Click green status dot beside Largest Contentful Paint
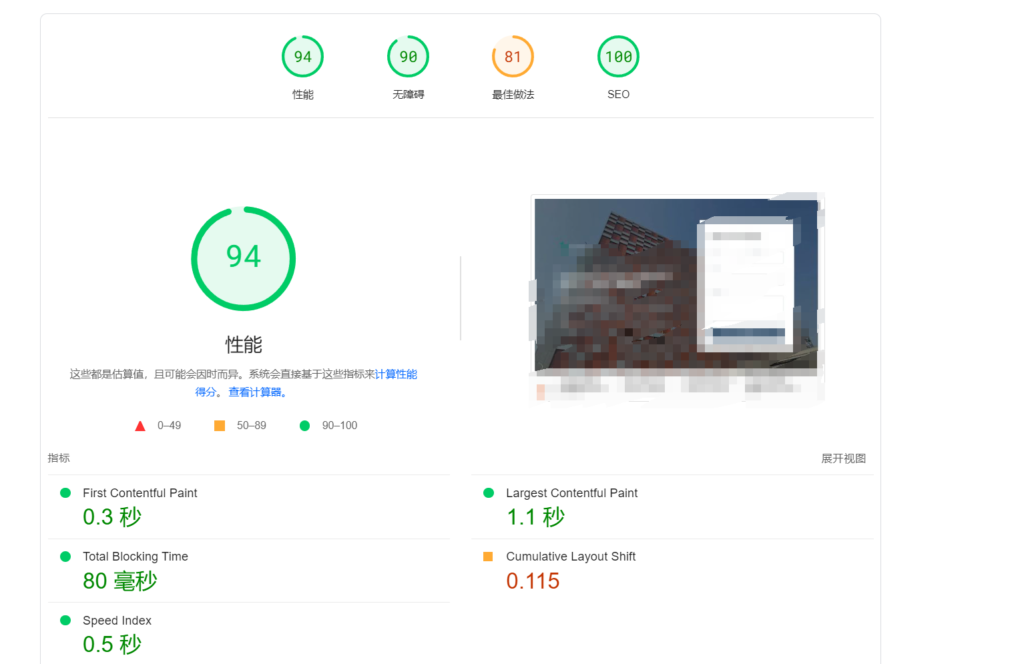1024x664 pixels. coord(488,493)
